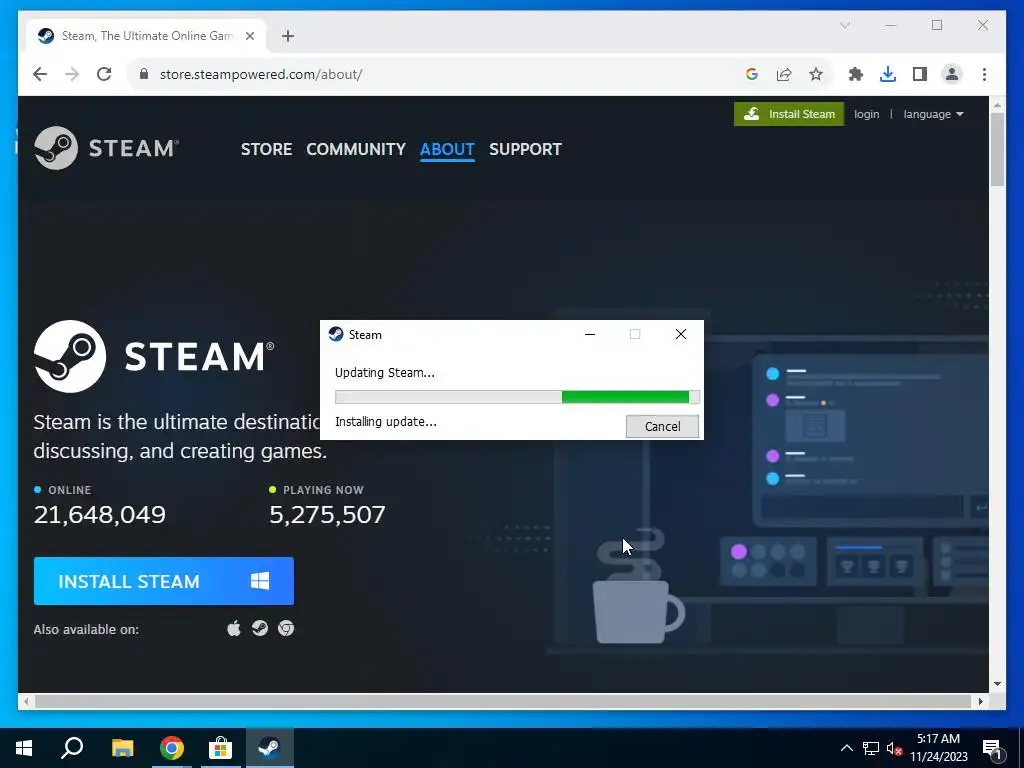Click the Steam taskbar icon
Screen dimensions: 1024x768
(270, 748)
